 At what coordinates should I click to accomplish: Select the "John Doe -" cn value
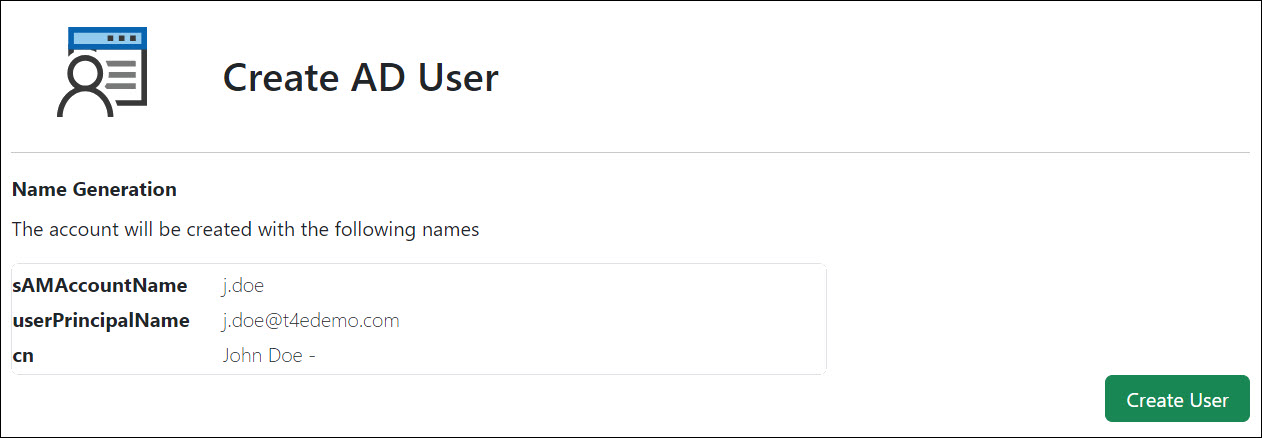pos(269,355)
